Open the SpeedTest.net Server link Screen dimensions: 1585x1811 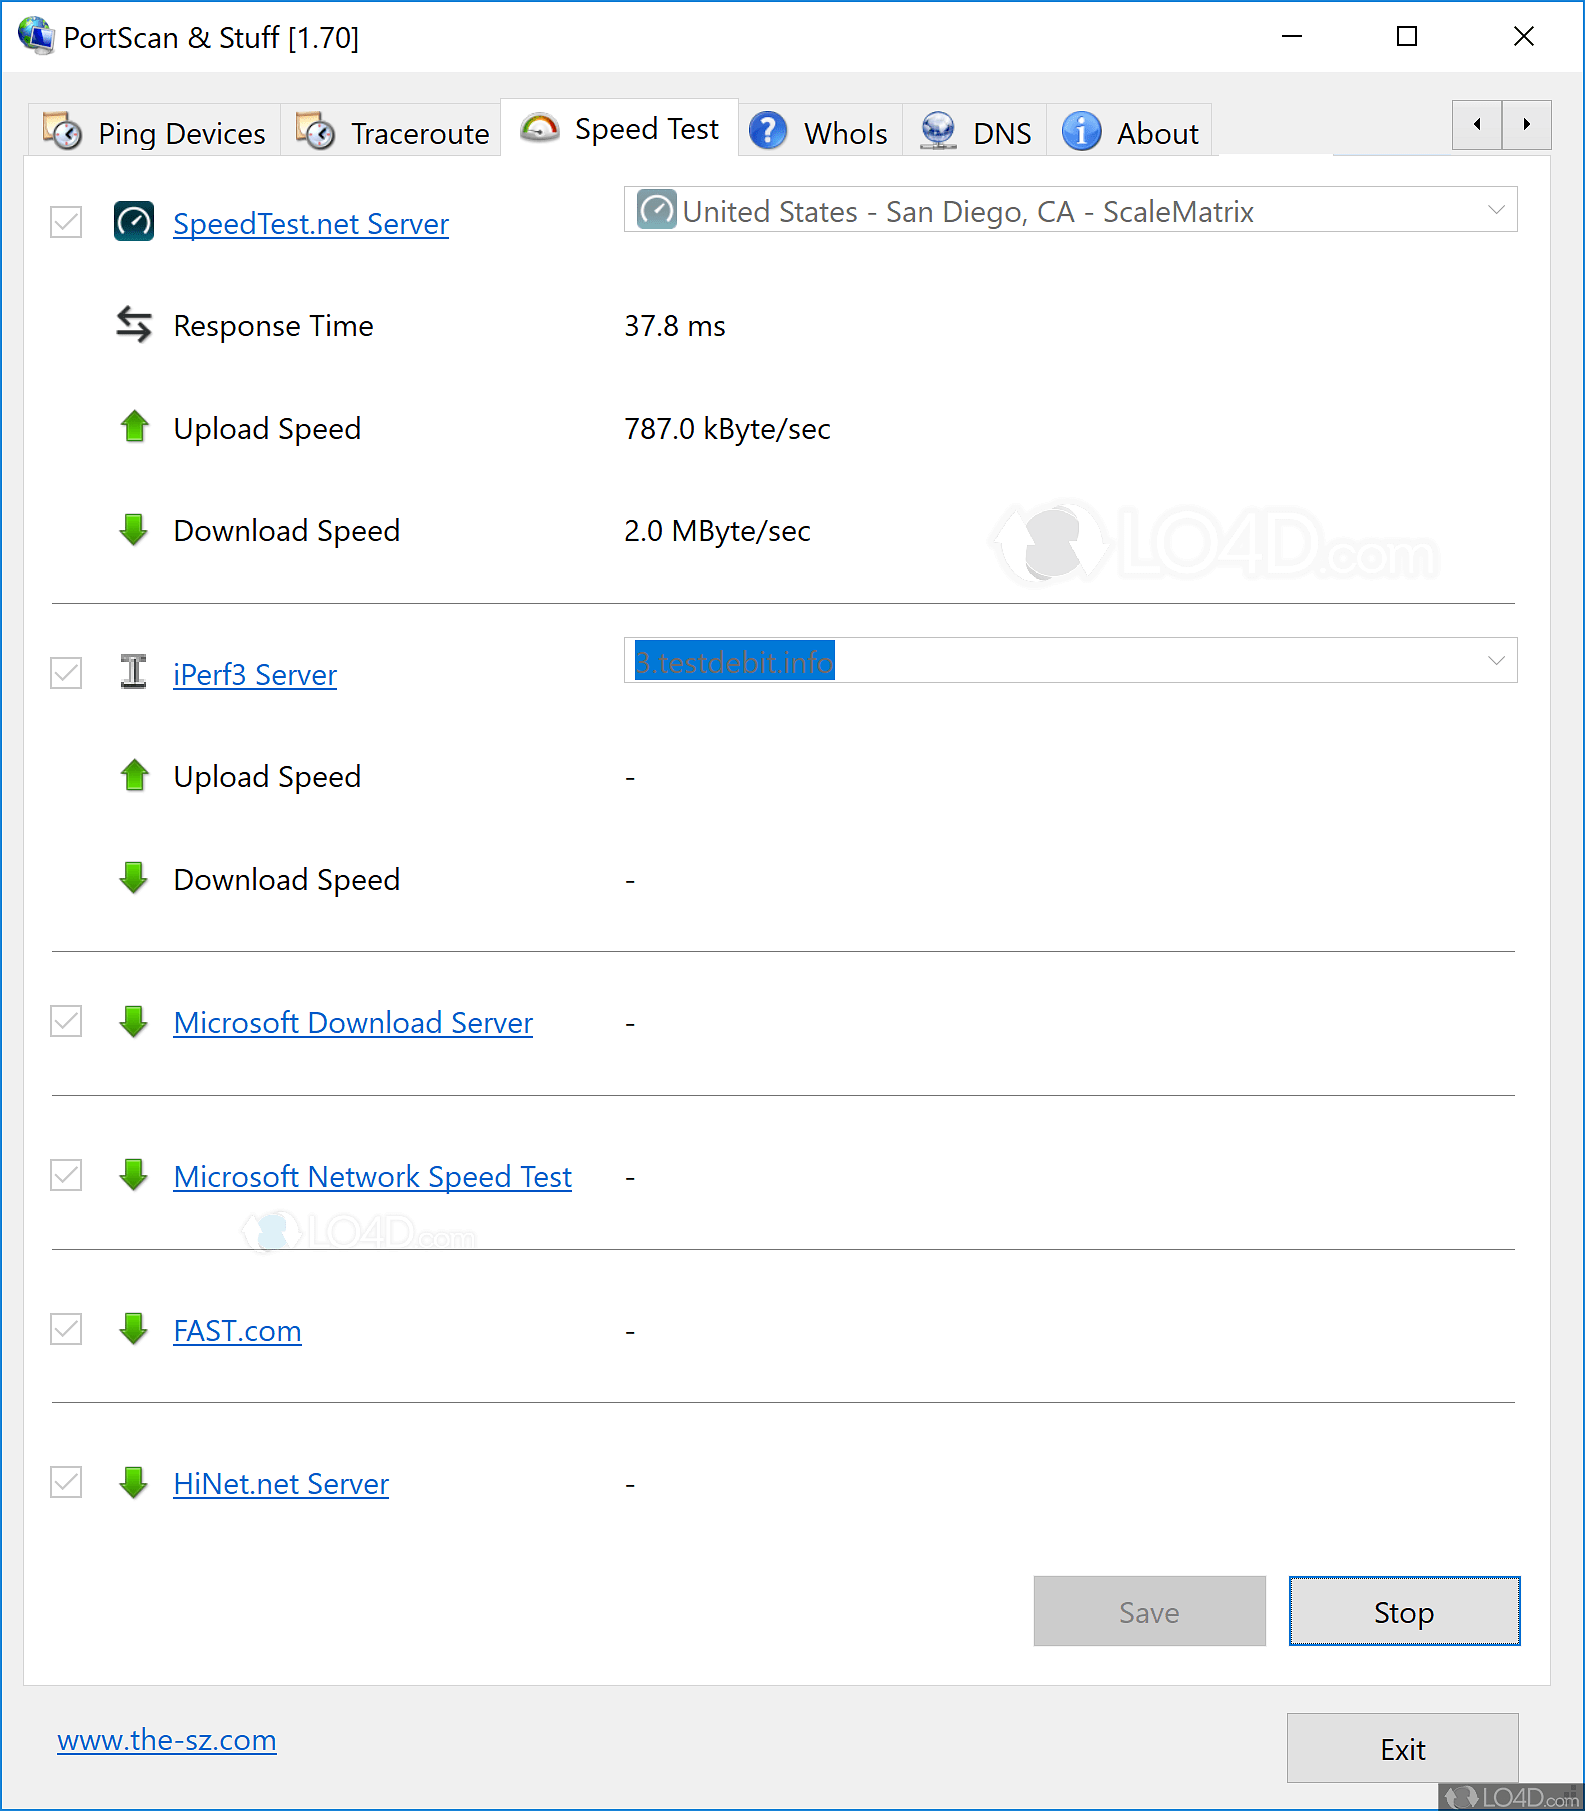[311, 224]
